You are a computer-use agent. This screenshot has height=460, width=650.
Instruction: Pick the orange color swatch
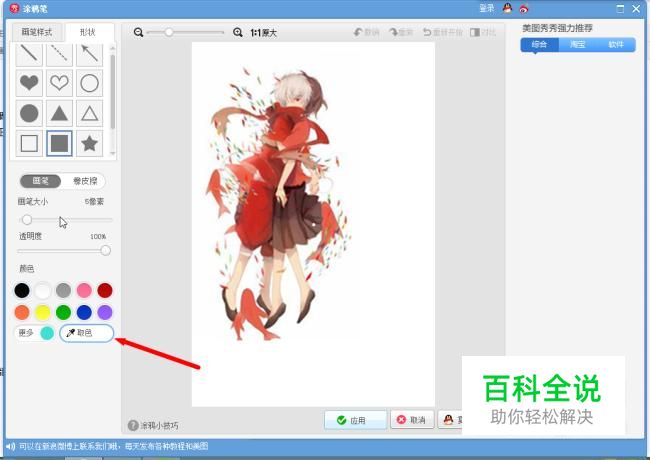[x=22, y=312]
